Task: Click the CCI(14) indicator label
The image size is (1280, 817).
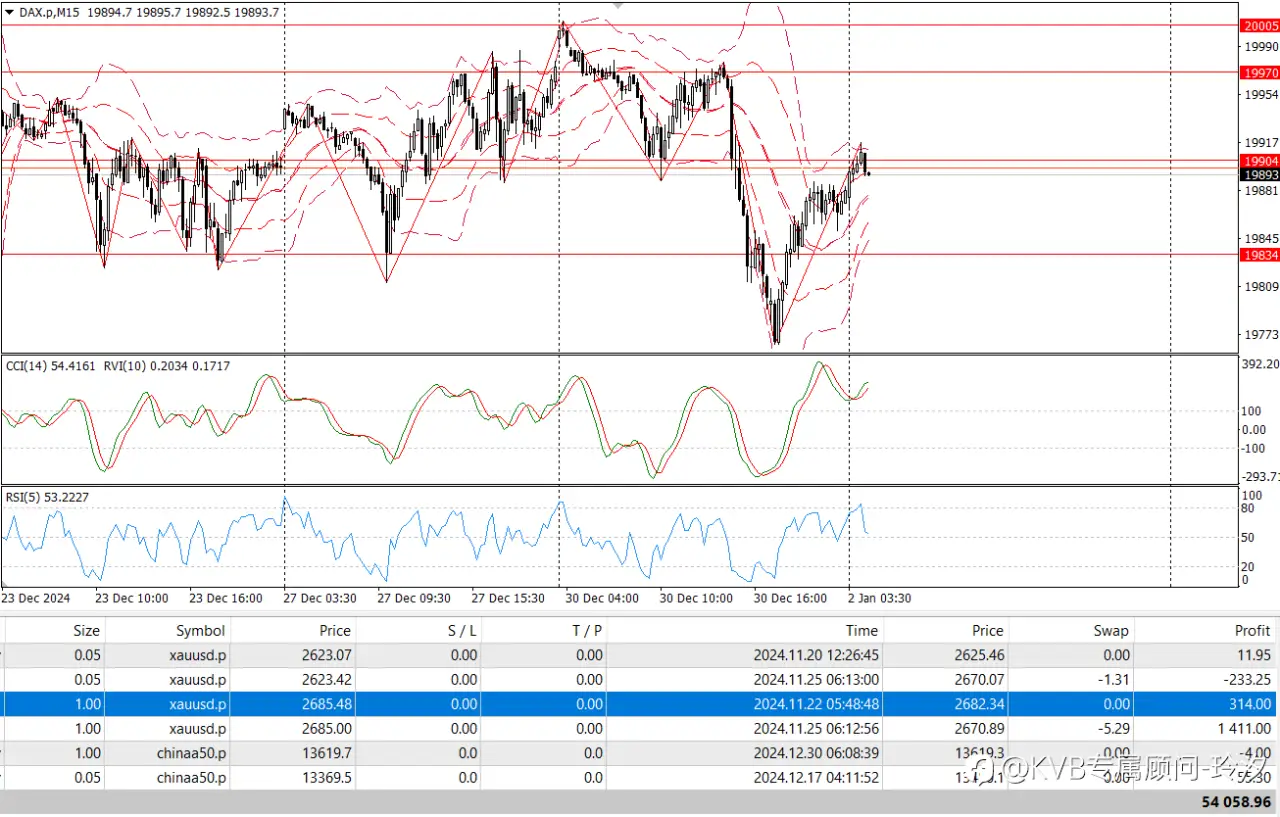Action: [50, 366]
